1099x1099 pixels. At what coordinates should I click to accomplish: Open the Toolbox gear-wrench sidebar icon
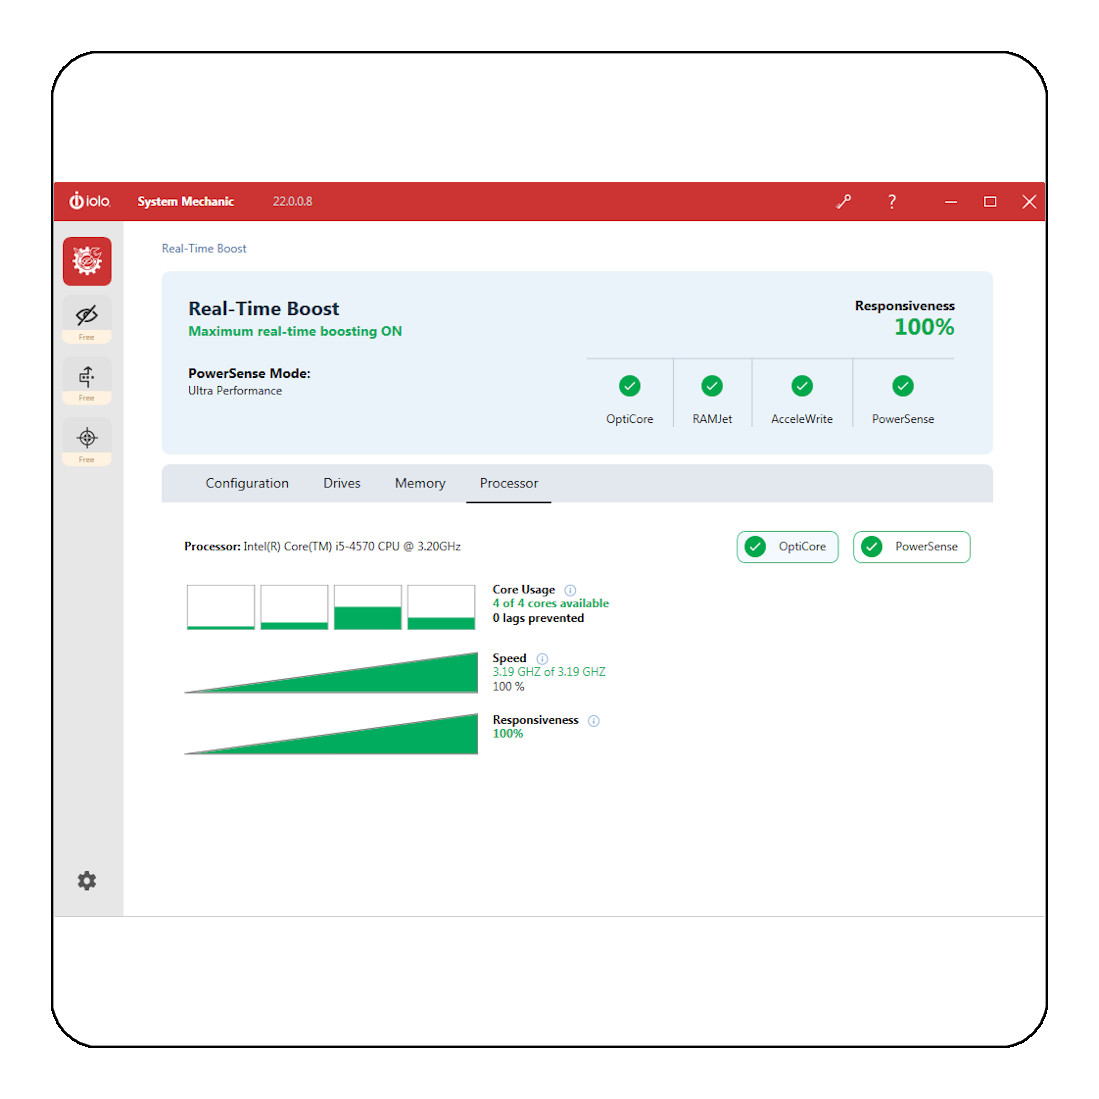pos(87,261)
